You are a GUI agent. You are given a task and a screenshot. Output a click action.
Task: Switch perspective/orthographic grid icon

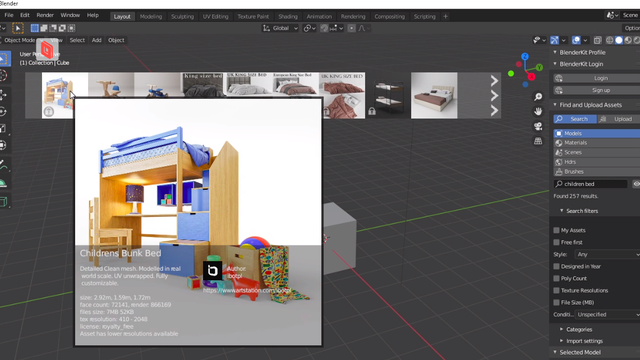[x=538, y=141]
